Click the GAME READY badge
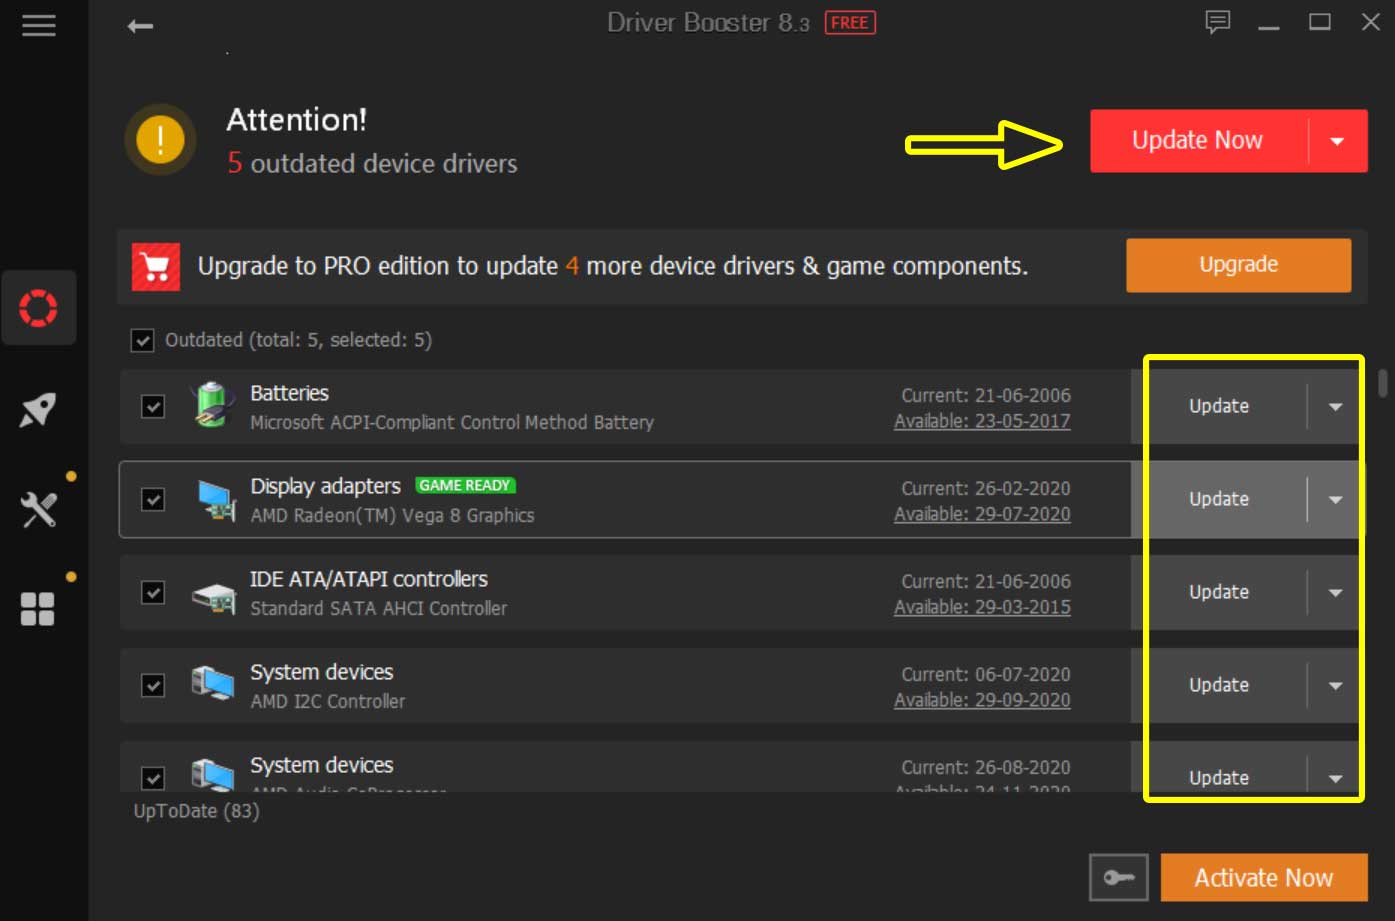Viewport: 1395px width, 921px height. pos(465,485)
